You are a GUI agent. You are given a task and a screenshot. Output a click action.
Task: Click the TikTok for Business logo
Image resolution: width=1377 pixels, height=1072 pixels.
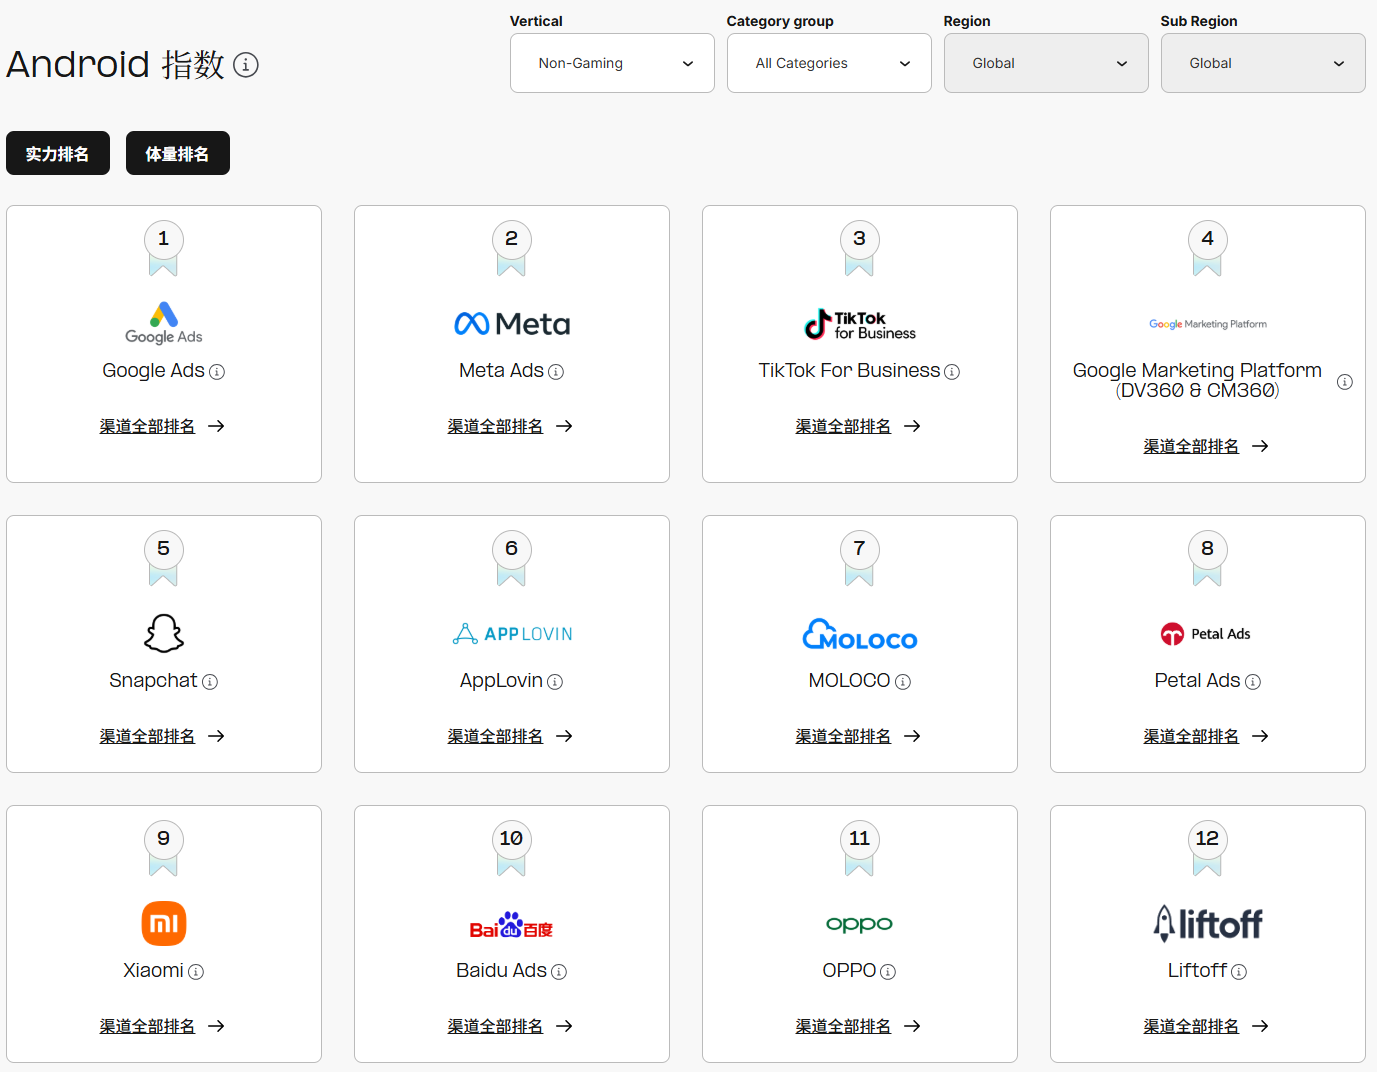(859, 323)
